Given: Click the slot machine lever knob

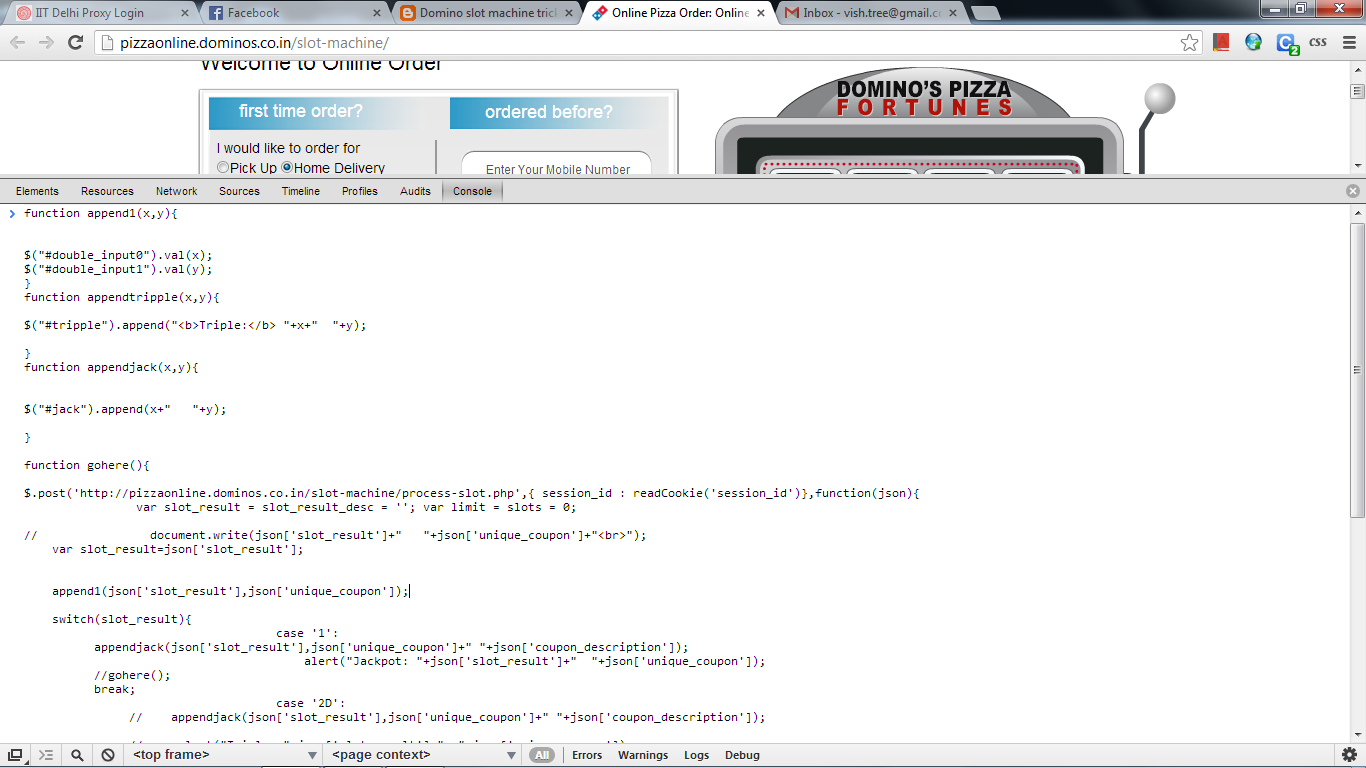Looking at the screenshot, I should point(1159,98).
